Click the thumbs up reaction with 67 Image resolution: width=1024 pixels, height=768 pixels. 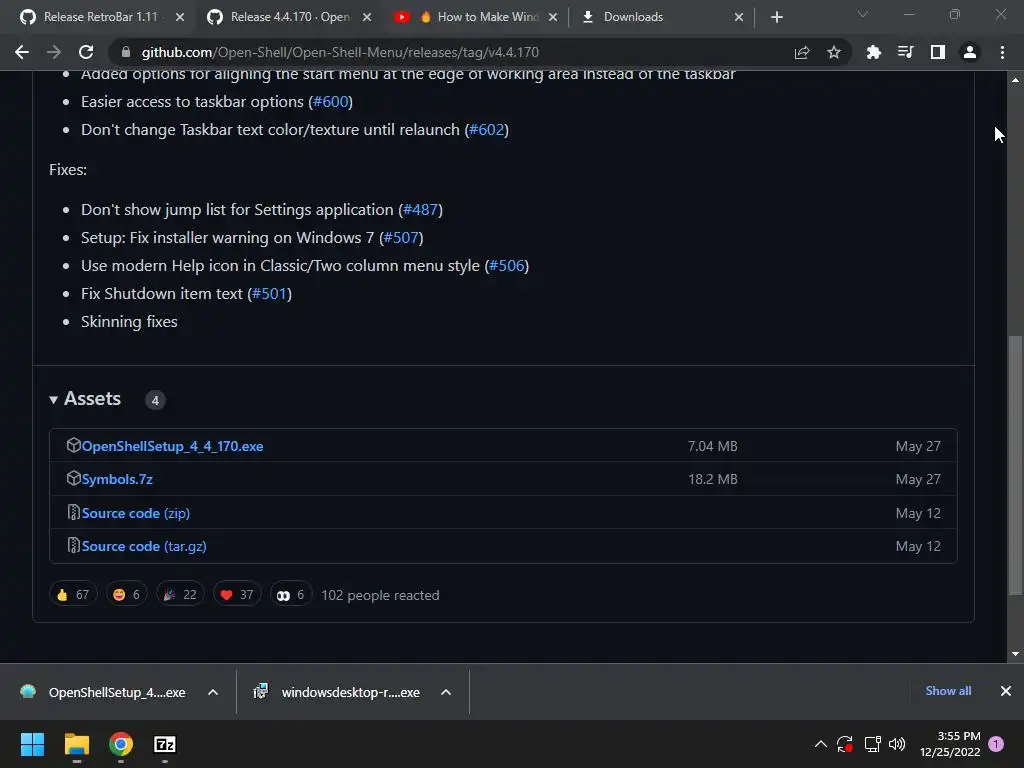tap(73, 594)
